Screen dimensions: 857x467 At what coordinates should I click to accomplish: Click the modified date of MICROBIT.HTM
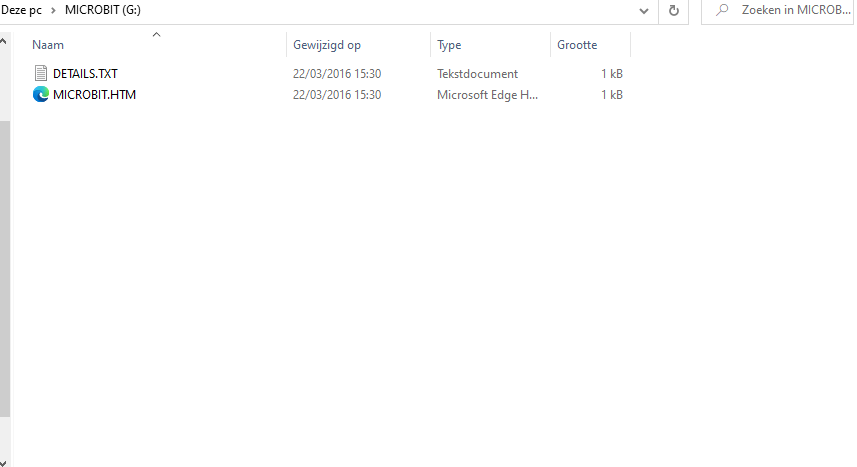[x=337, y=95]
